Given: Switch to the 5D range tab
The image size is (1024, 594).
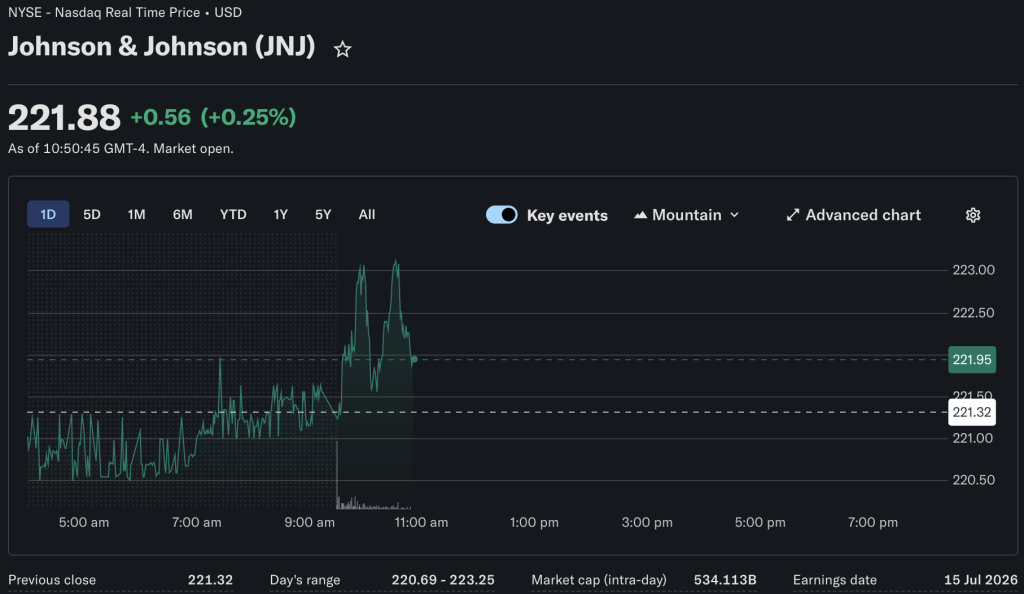Looking at the screenshot, I should [x=91, y=214].
